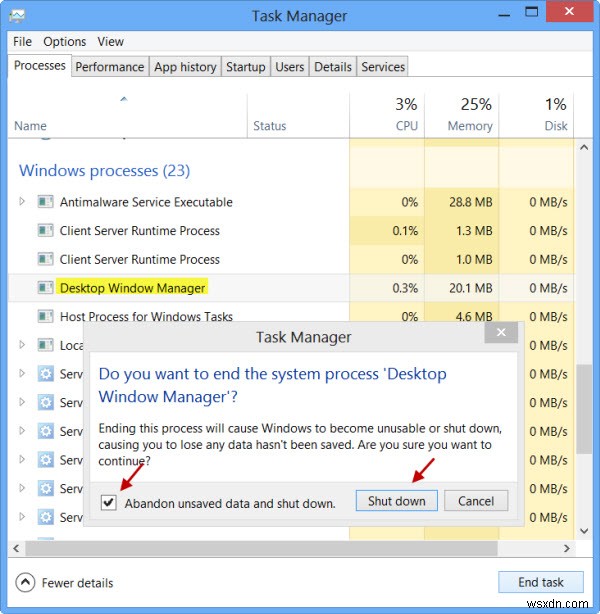600x614 pixels.
Task: Click the 28.8 MB memory value
Action: click(x=471, y=202)
